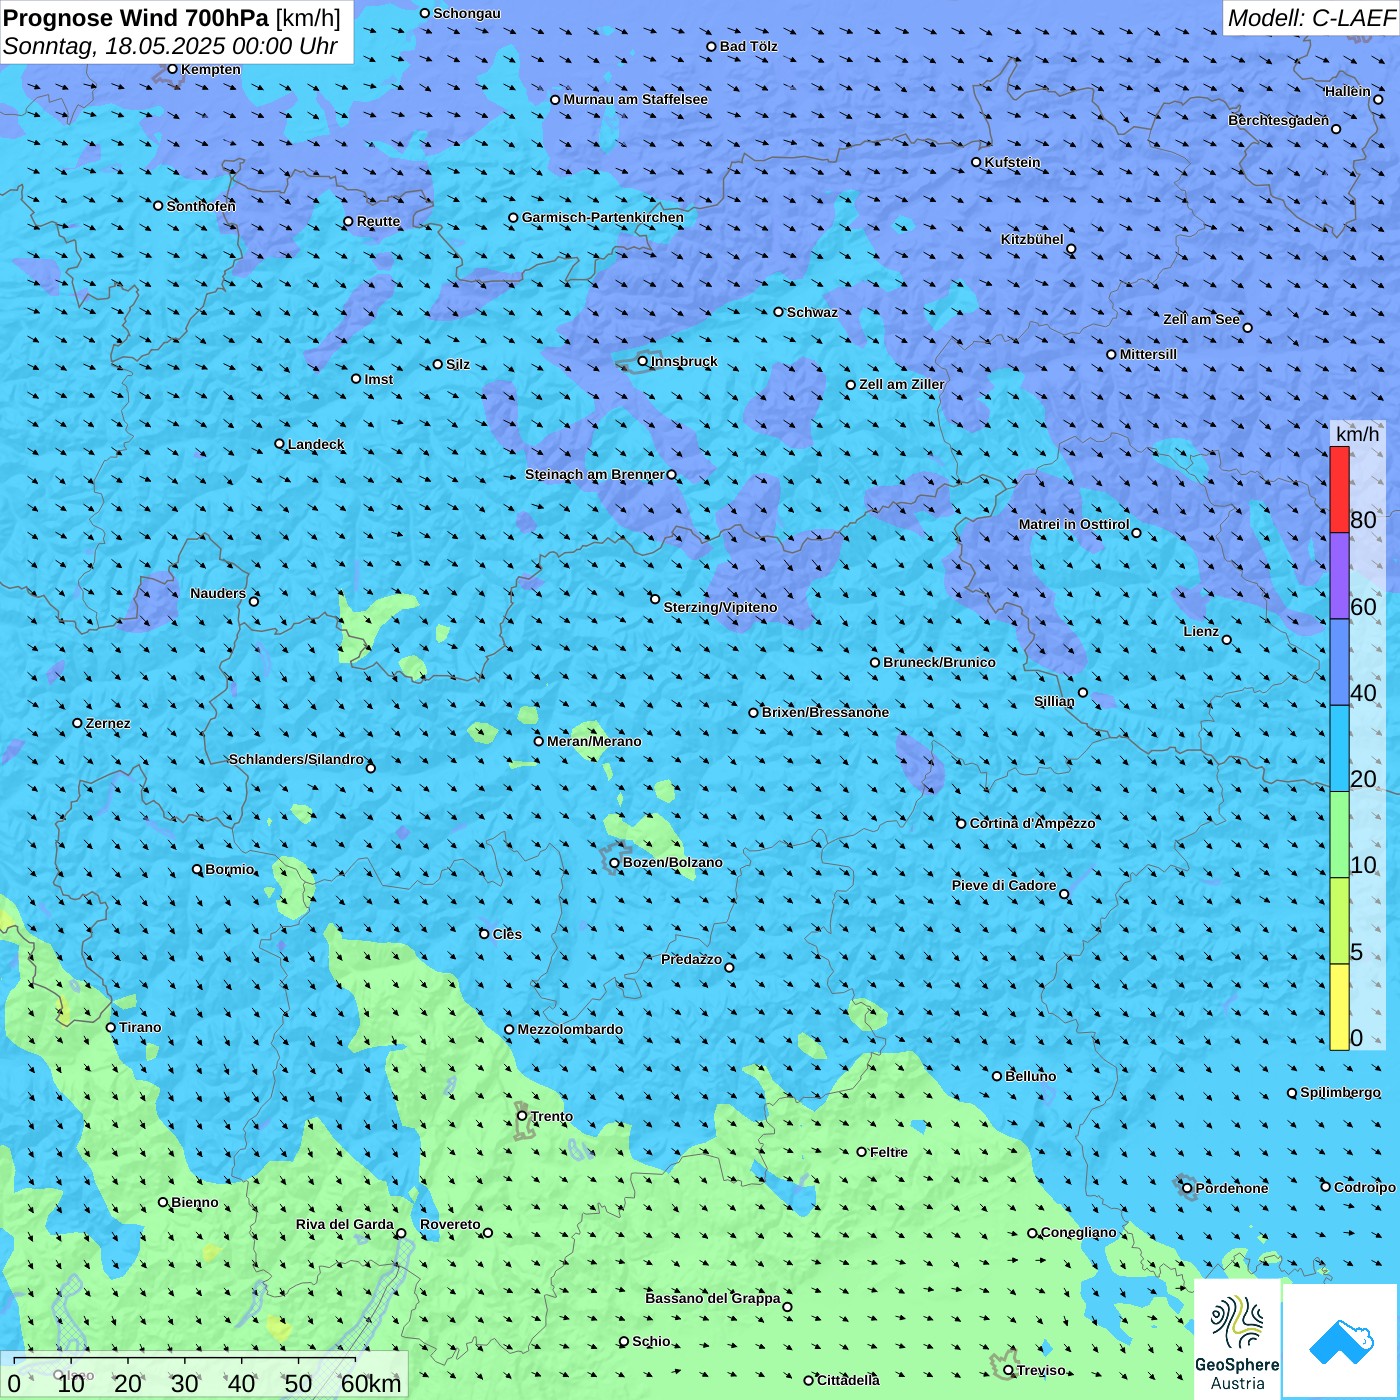Click the Kufstein city marker
This screenshot has height=1400, width=1400.
tap(976, 162)
